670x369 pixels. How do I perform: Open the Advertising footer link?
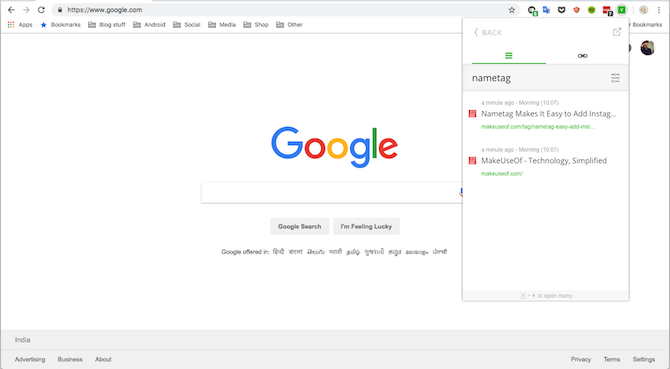30,360
